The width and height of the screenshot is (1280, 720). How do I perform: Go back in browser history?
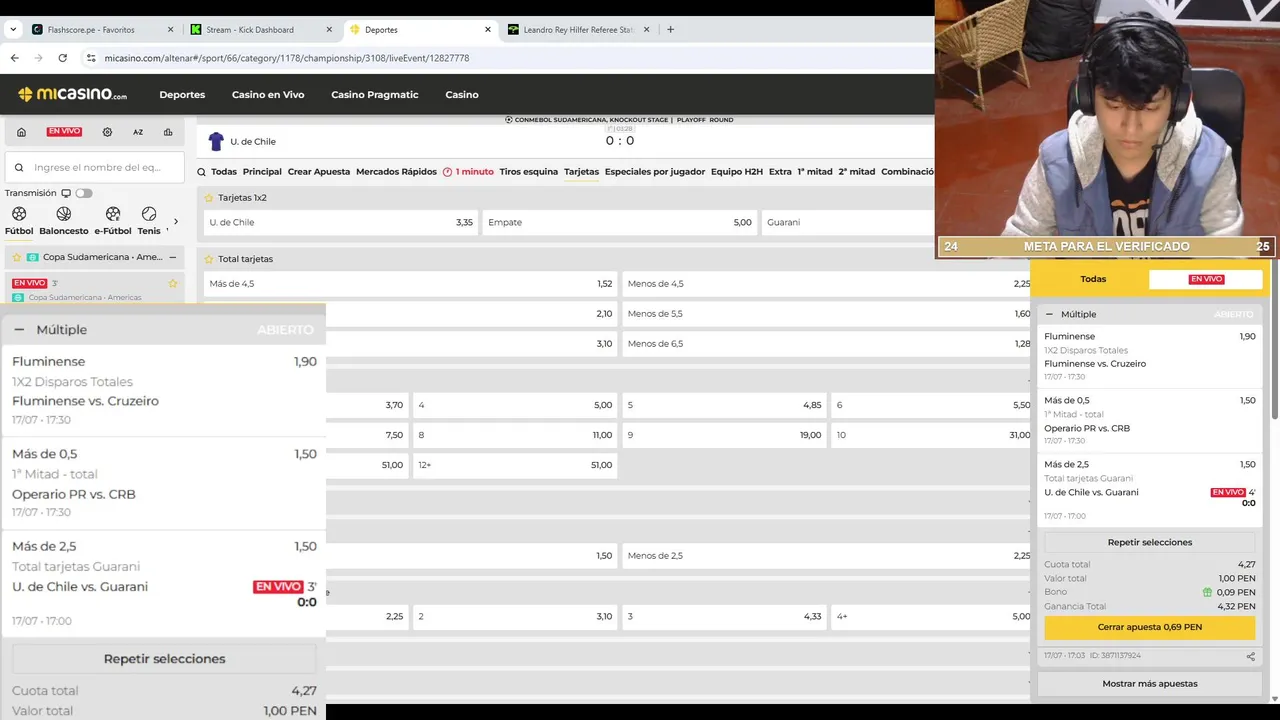(14, 58)
